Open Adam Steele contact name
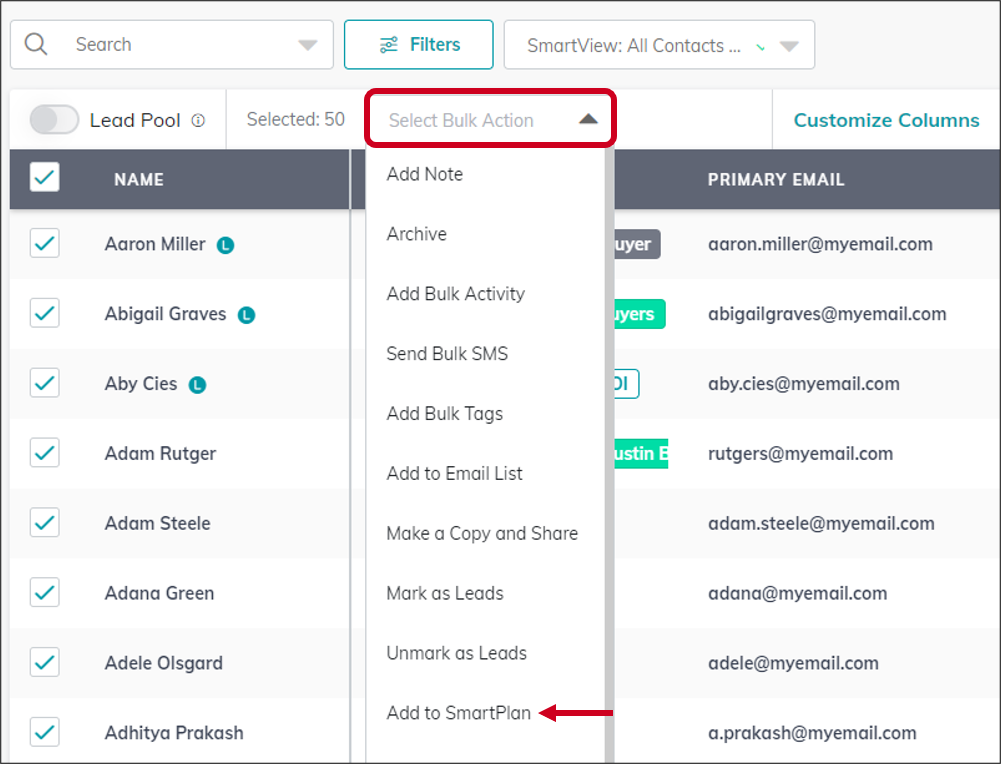The height and width of the screenshot is (764, 1001). (x=157, y=523)
